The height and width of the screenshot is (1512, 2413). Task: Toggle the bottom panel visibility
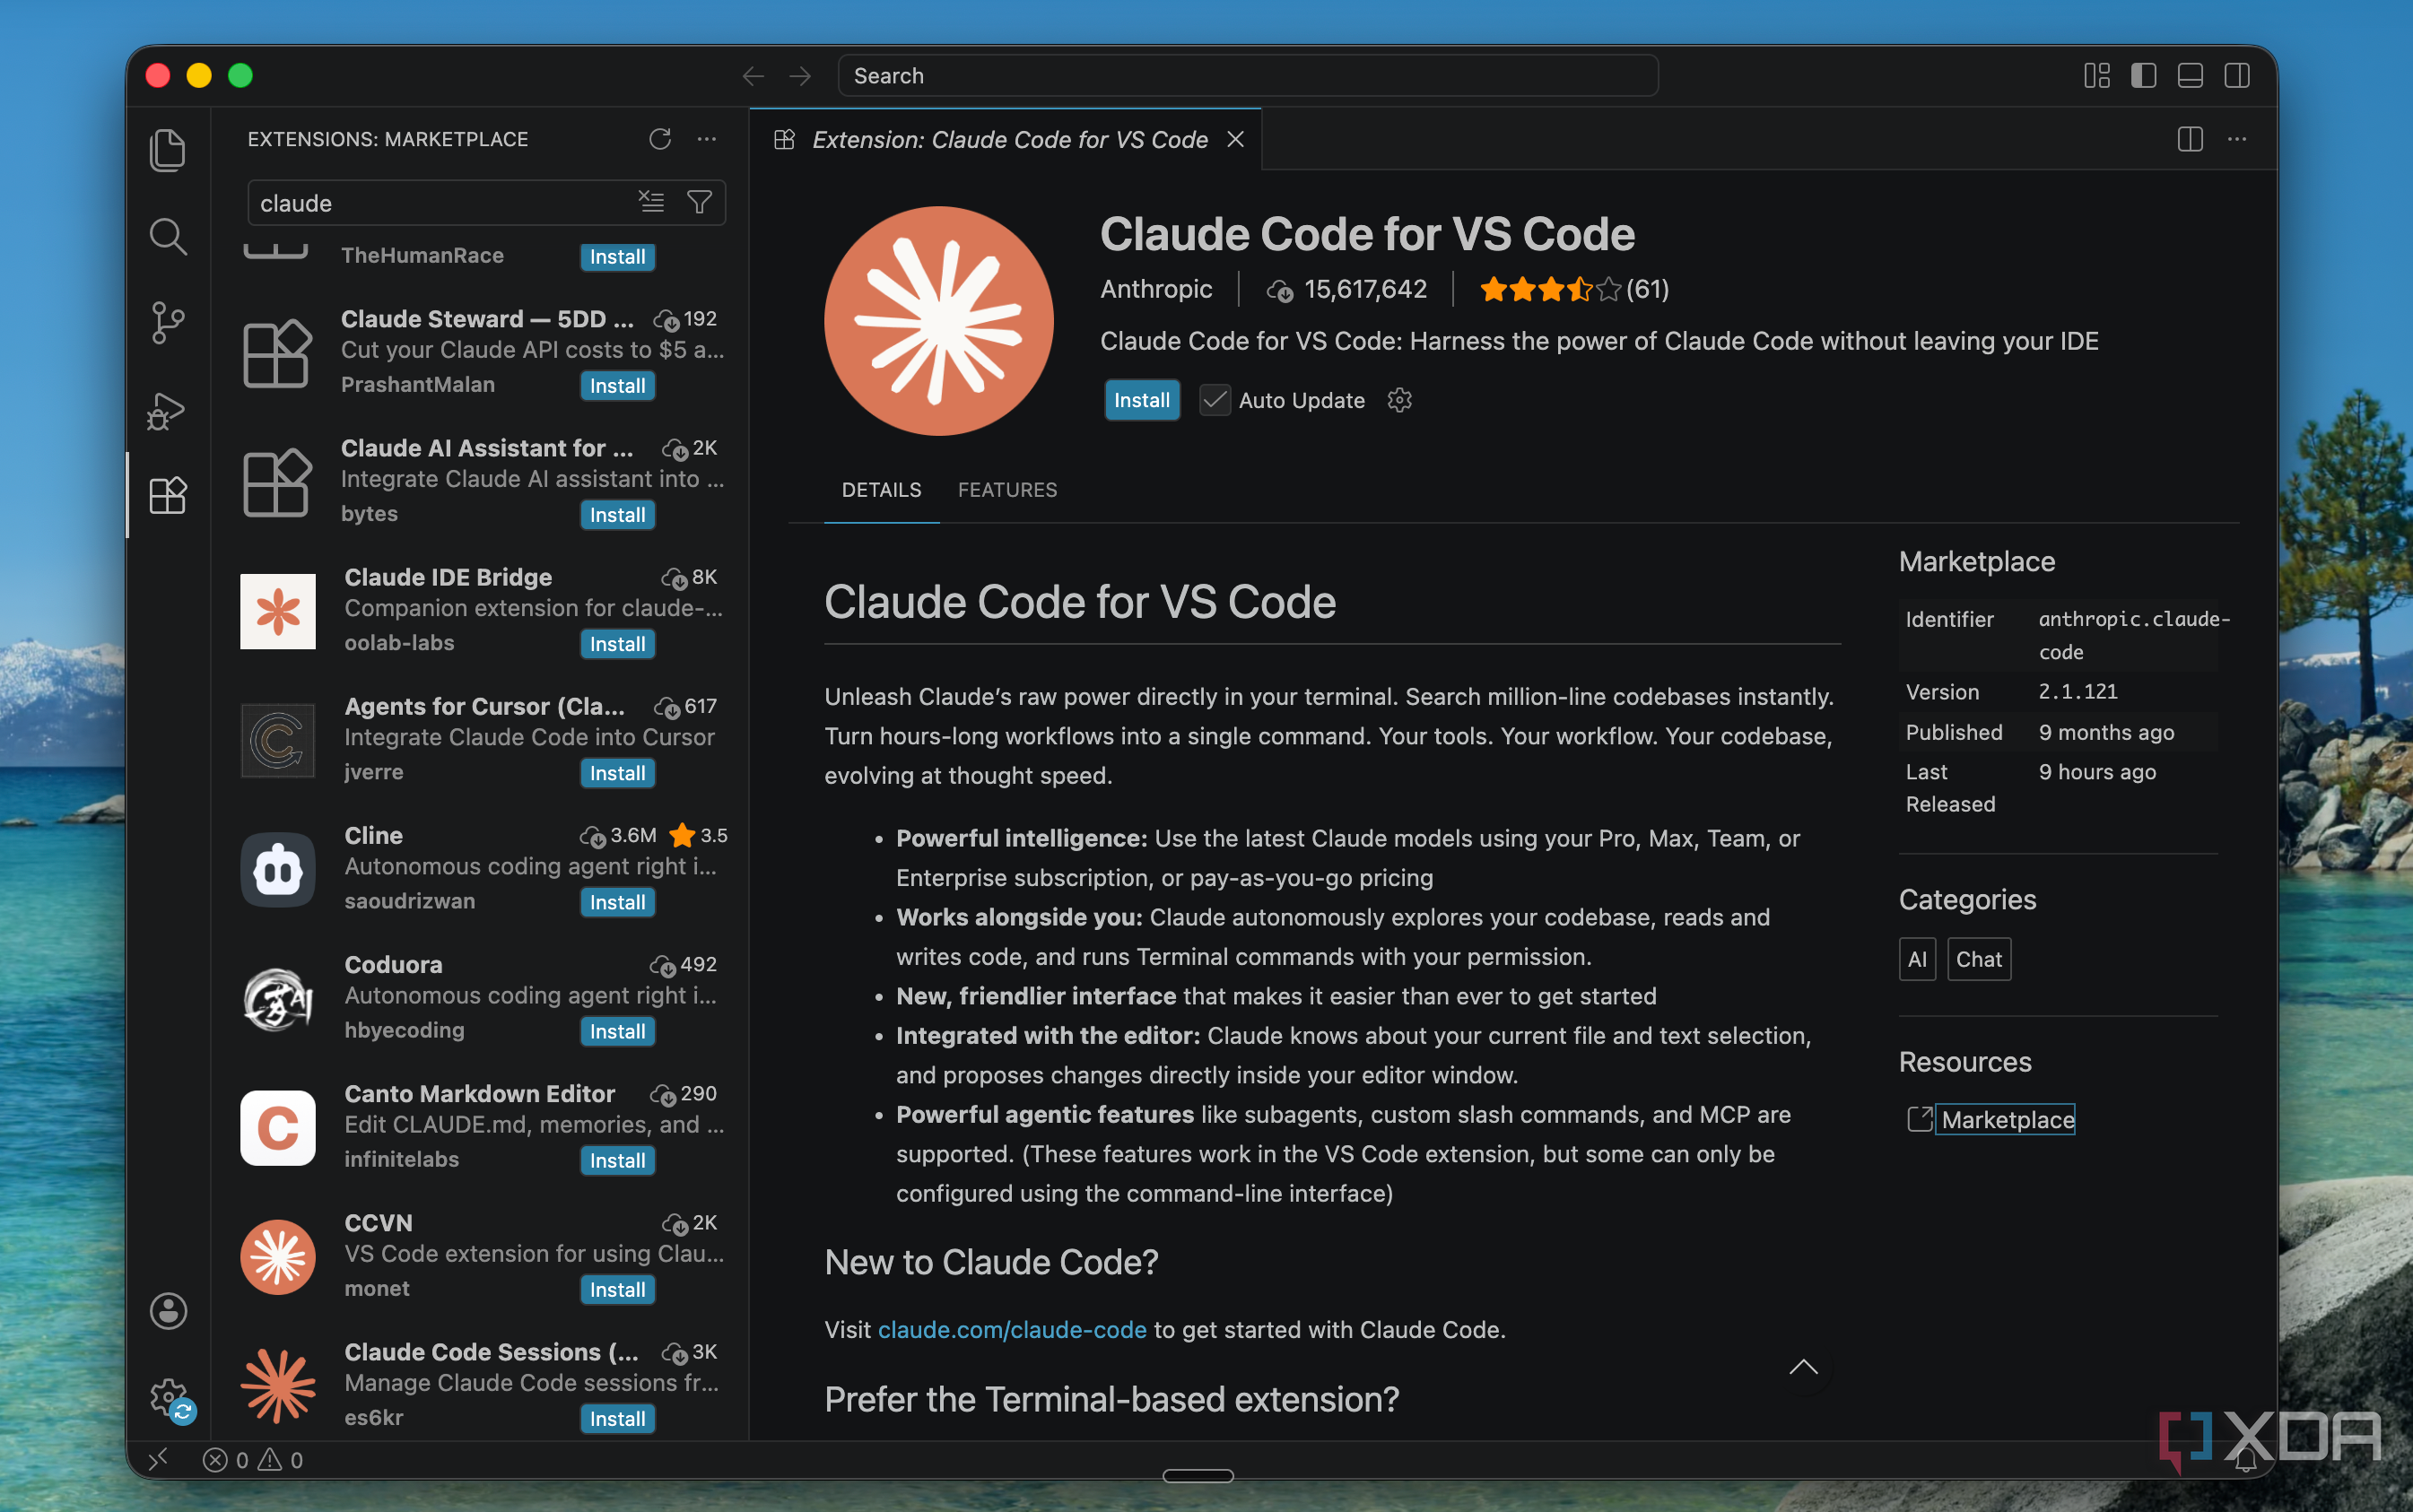click(x=2190, y=76)
